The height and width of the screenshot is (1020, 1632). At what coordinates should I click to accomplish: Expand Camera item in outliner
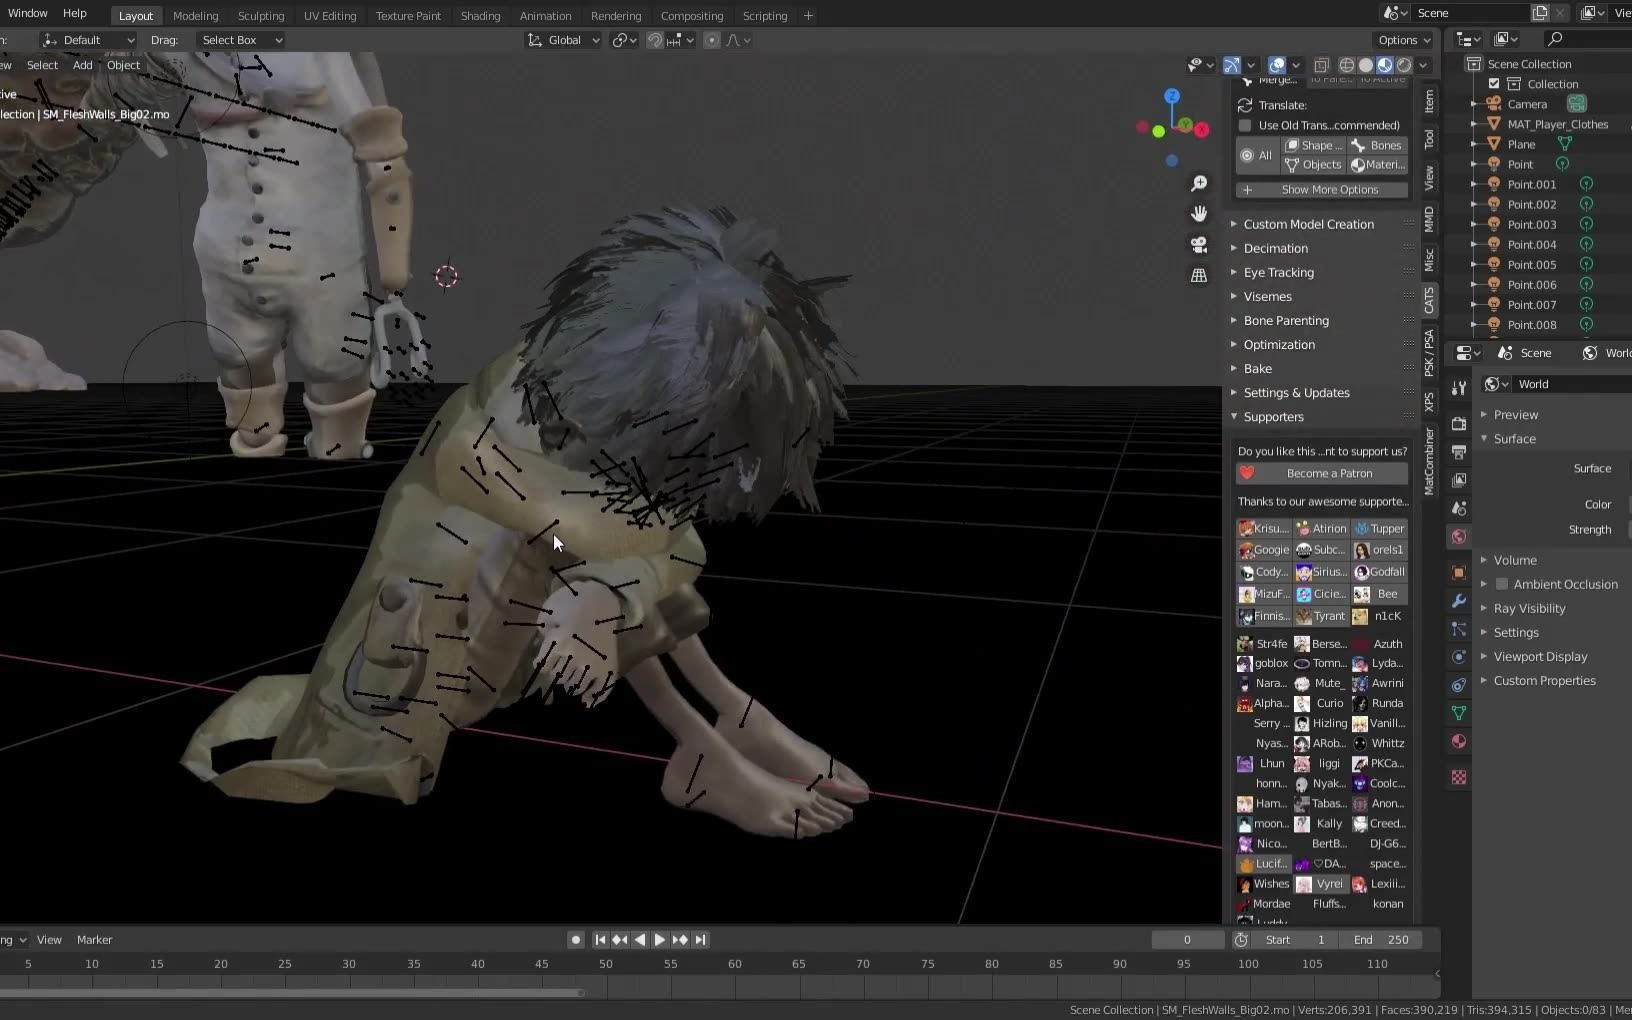(1473, 104)
